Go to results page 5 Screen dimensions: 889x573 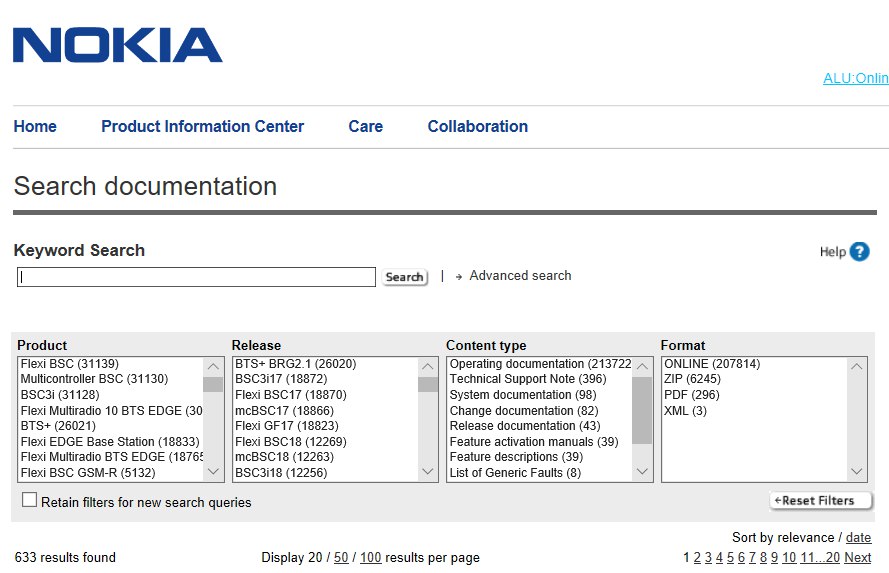pos(730,558)
